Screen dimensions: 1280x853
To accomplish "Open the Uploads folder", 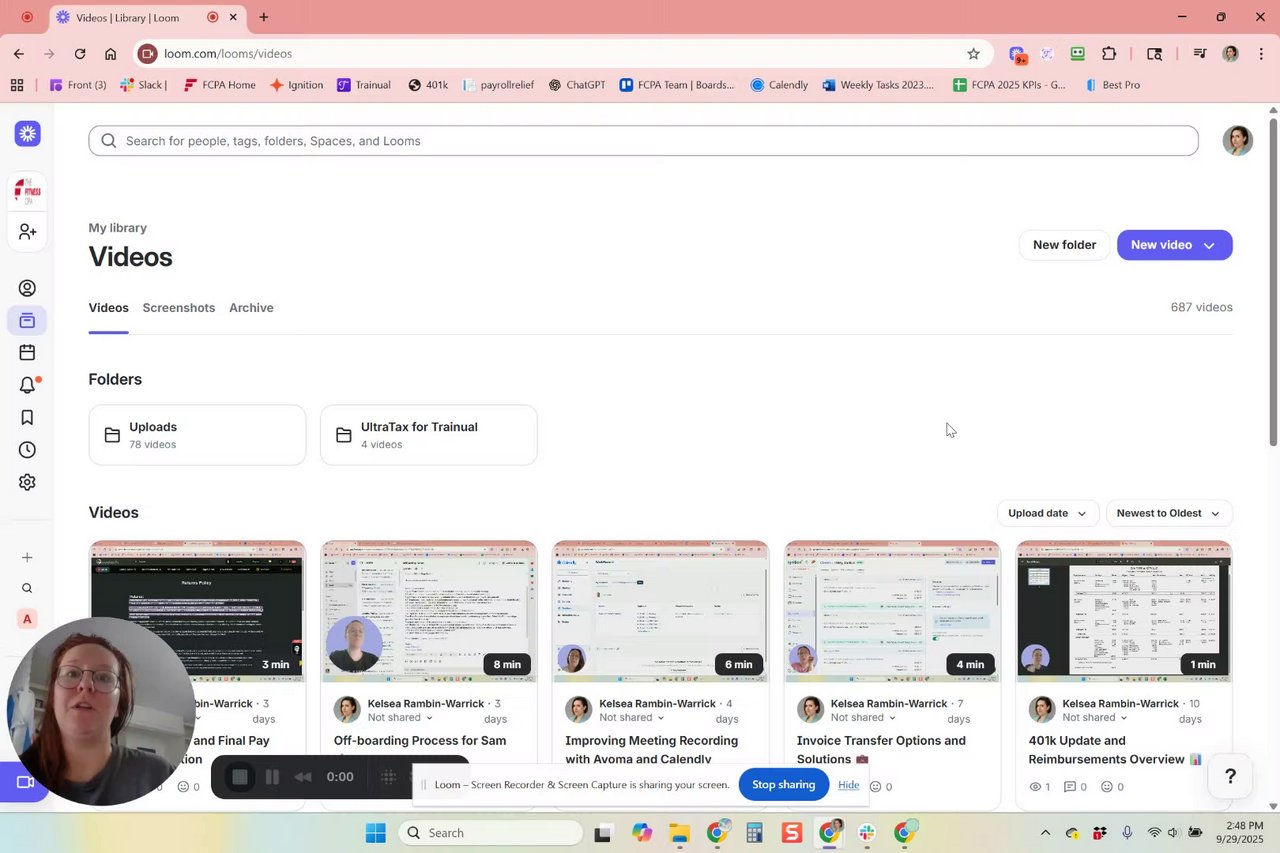I will (197, 435).
